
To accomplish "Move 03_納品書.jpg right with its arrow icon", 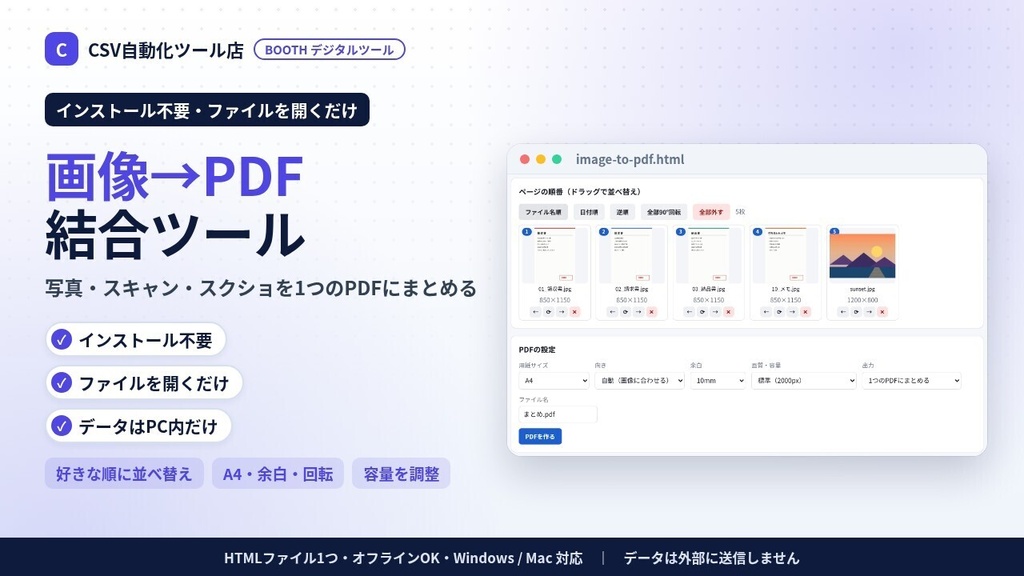I will point(716,312).
